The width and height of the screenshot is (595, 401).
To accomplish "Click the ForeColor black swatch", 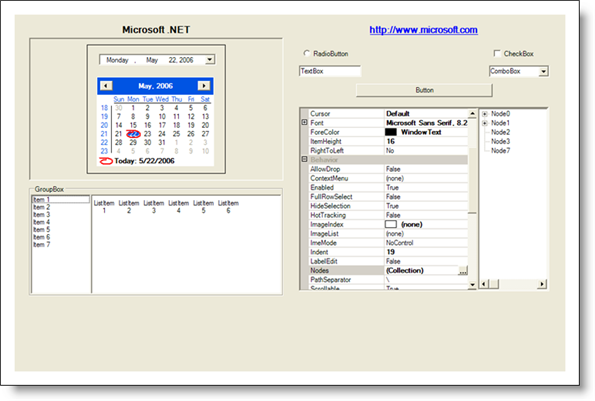I will [391, 132].
